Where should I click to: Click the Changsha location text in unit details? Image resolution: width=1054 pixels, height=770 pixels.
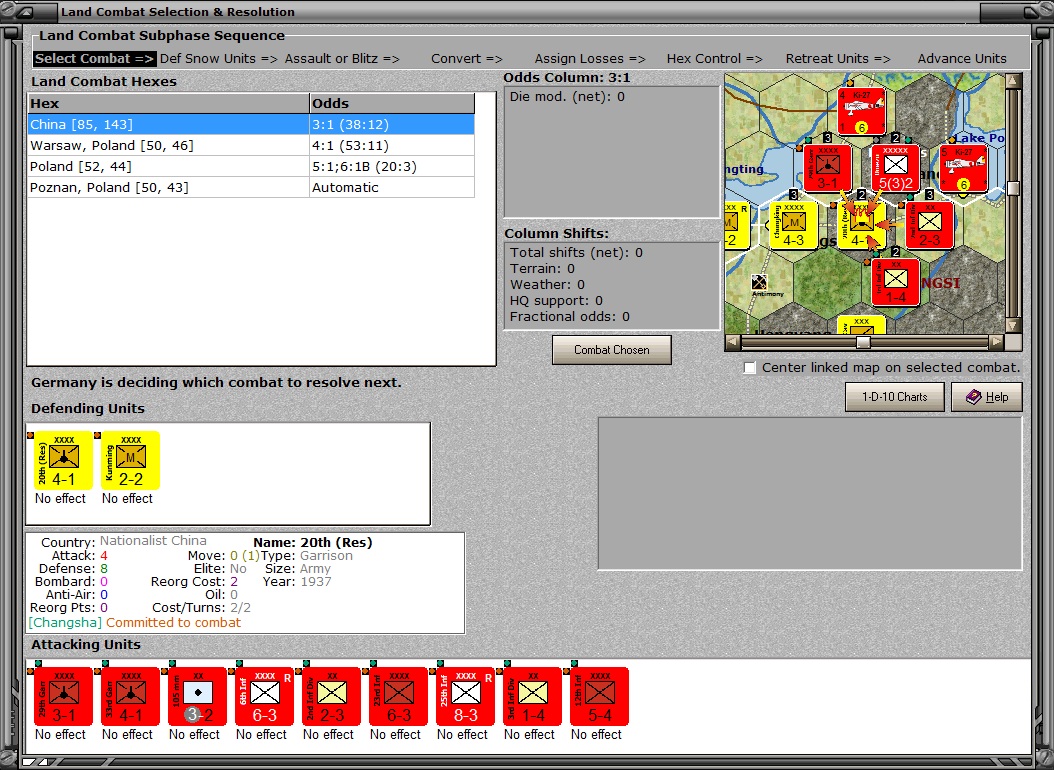(x=65, y=623)
